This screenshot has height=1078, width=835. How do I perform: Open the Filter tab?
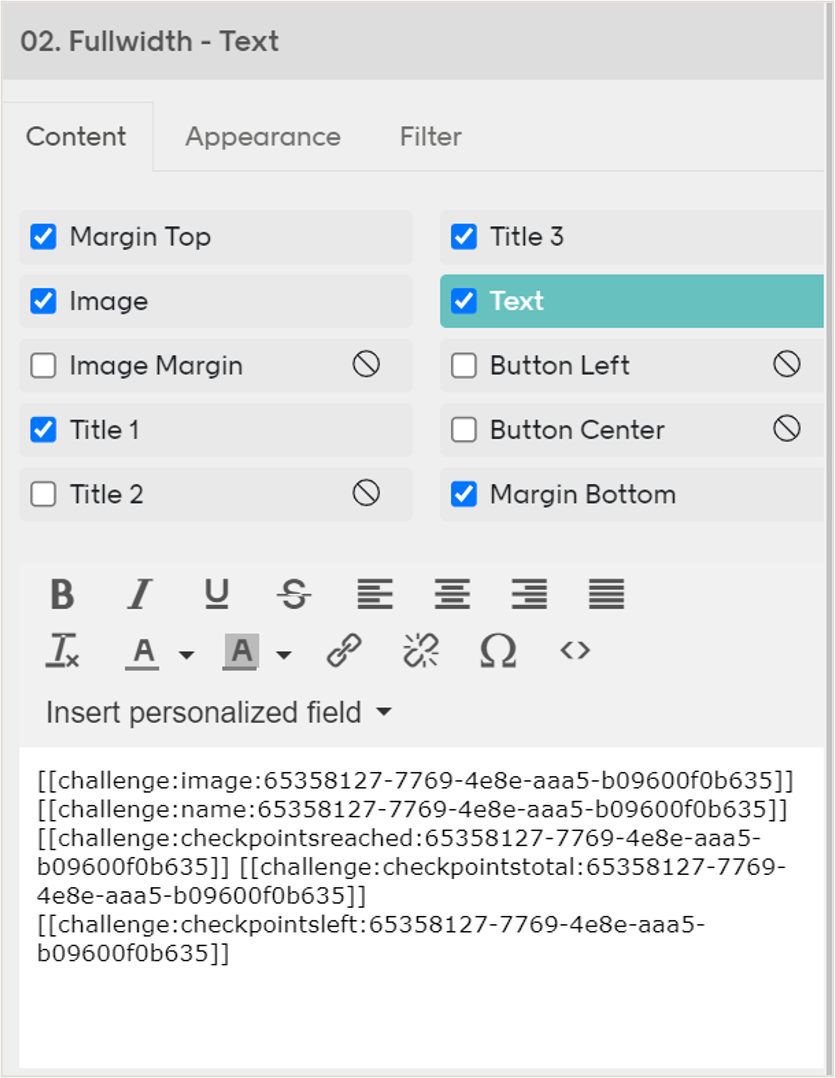(430, 136)
